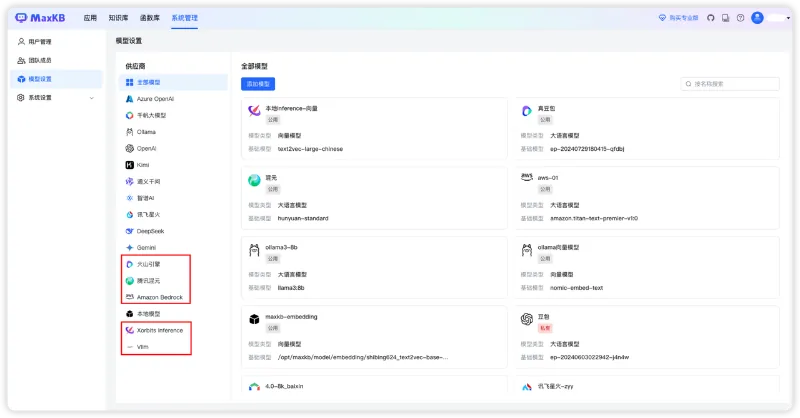
Task: Click the 本地模型 cube icon in supplier list
Action: 130,314
